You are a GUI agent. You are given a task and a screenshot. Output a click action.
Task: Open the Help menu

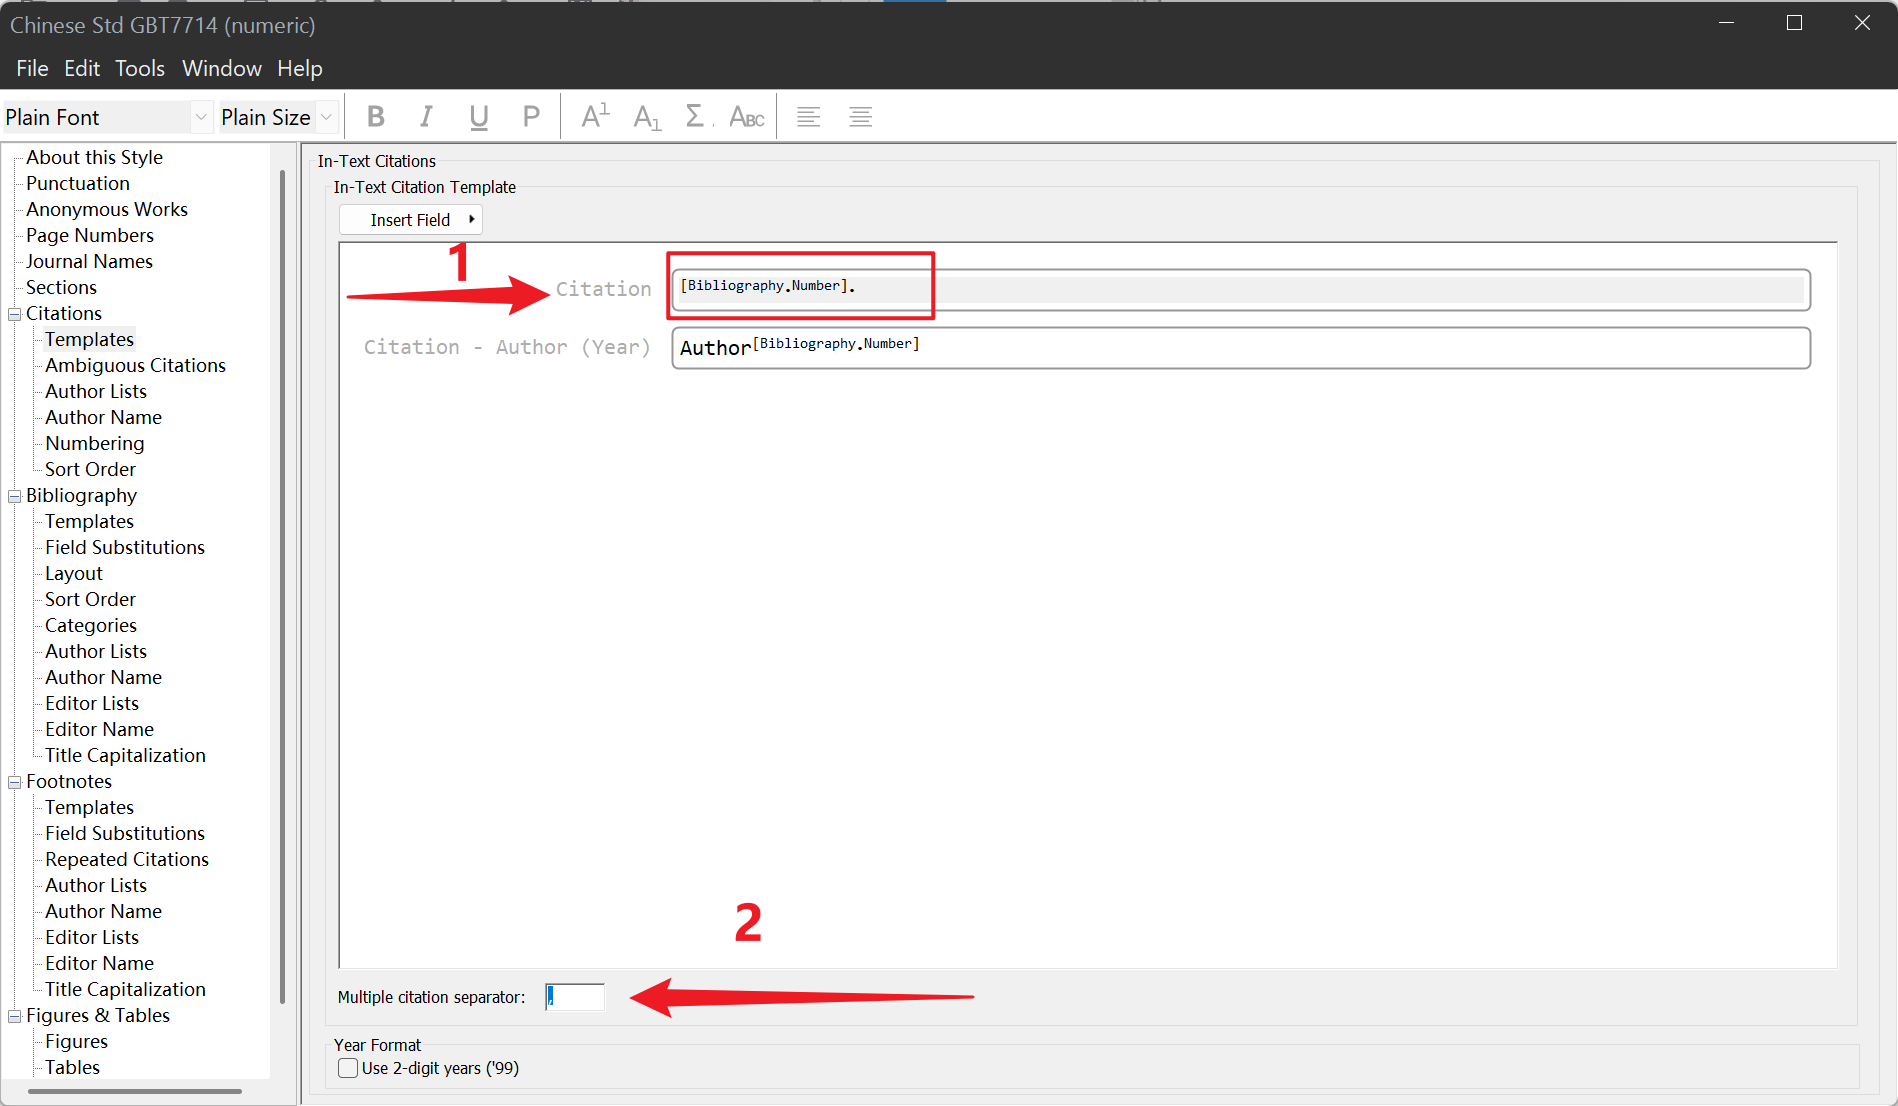(300, 68)
